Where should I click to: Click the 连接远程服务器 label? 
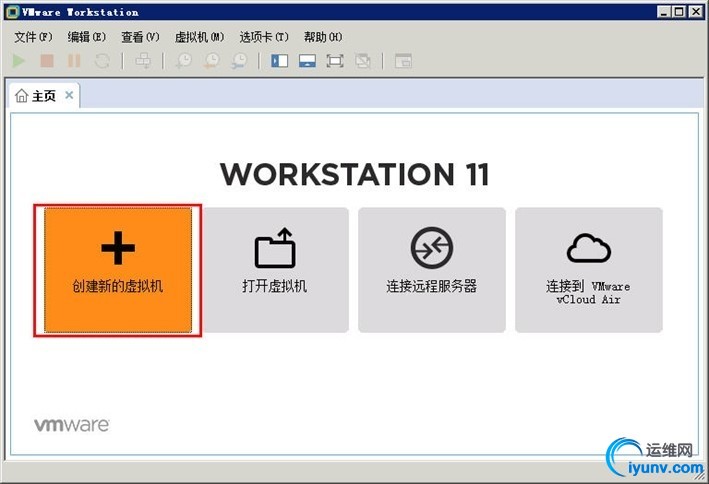pyautogui.click(x=432, y=286)
